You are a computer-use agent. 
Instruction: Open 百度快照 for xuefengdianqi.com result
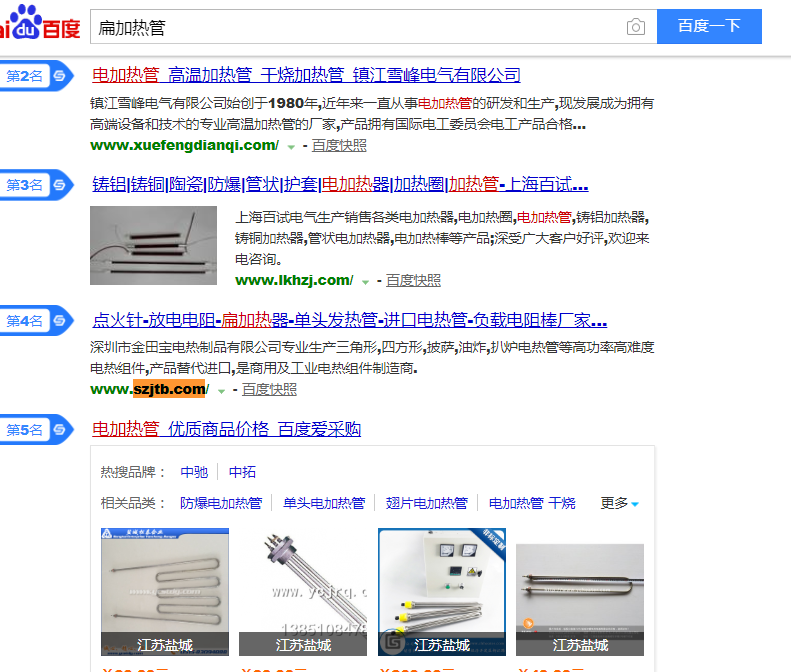tap(339, 146)
